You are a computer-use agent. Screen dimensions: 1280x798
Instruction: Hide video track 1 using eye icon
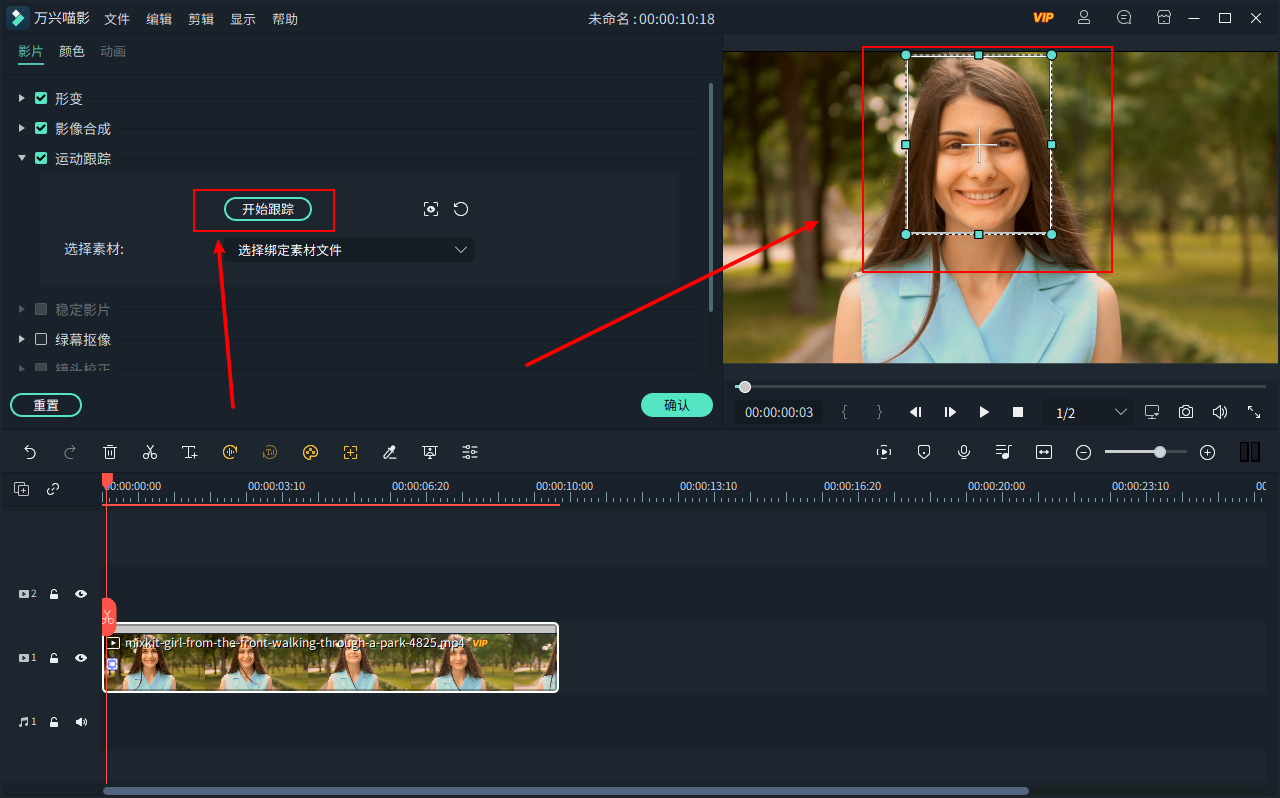81,658
